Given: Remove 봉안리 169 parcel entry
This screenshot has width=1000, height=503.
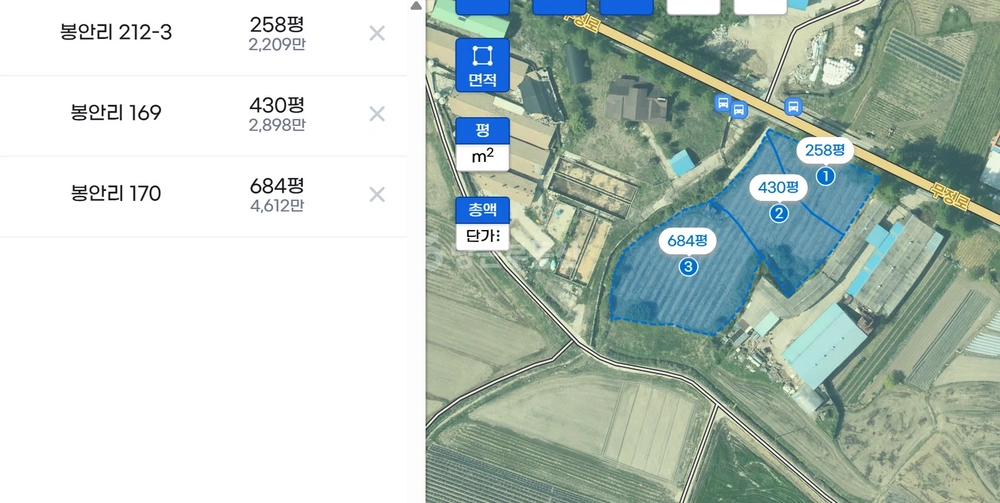Looking at the screenshot, I should 377,114.
